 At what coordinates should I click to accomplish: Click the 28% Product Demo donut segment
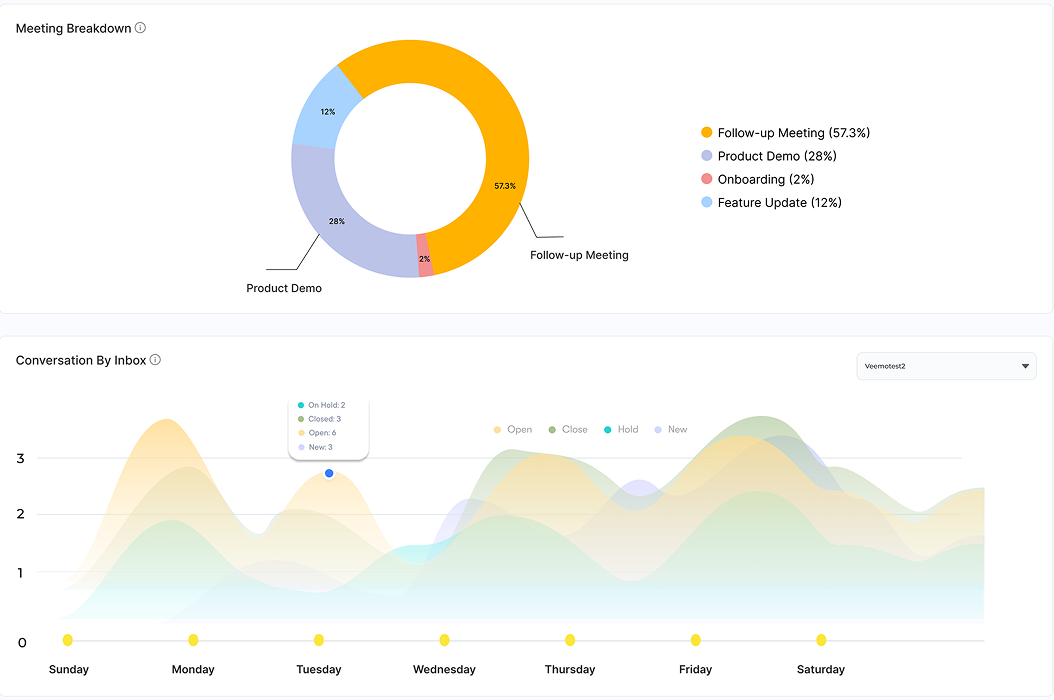335,222
